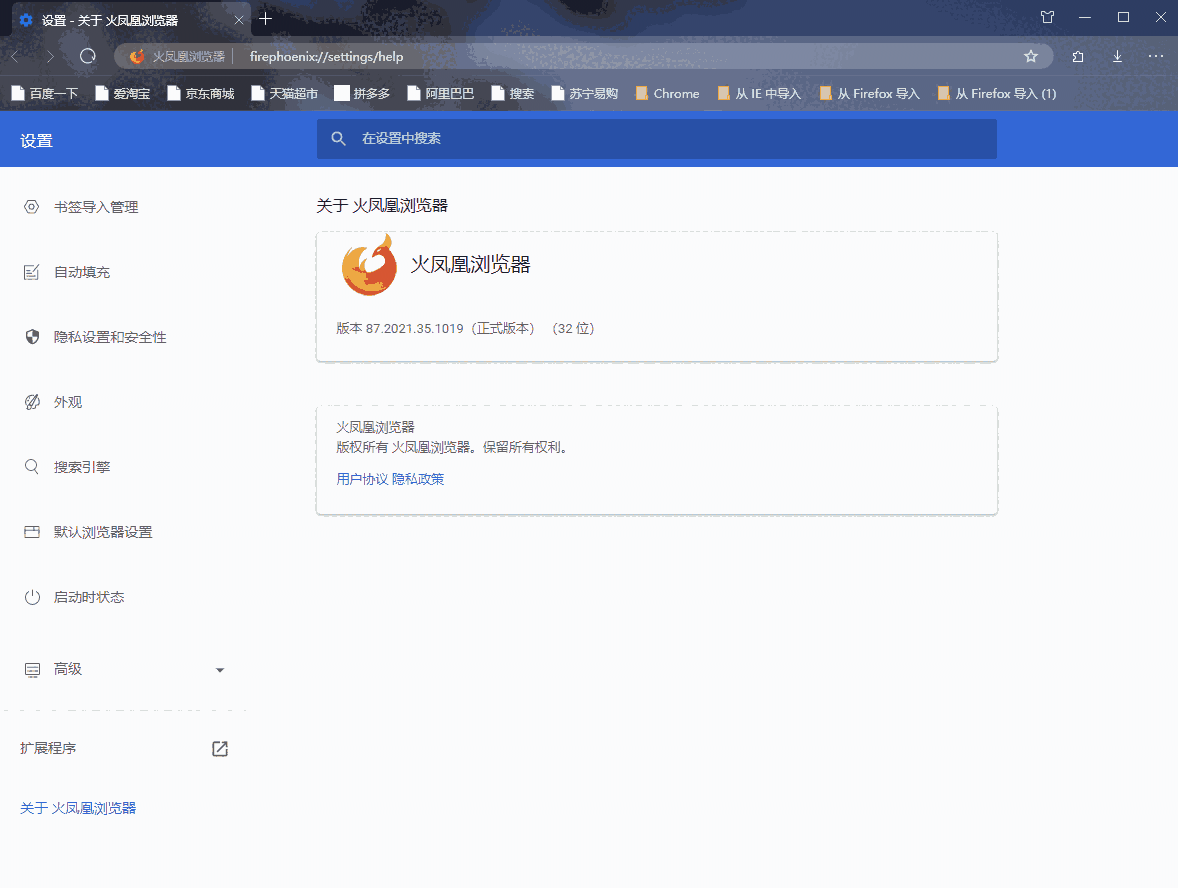
Task: Change browser skin via the shirt icon
Action: pos(1047,17)
